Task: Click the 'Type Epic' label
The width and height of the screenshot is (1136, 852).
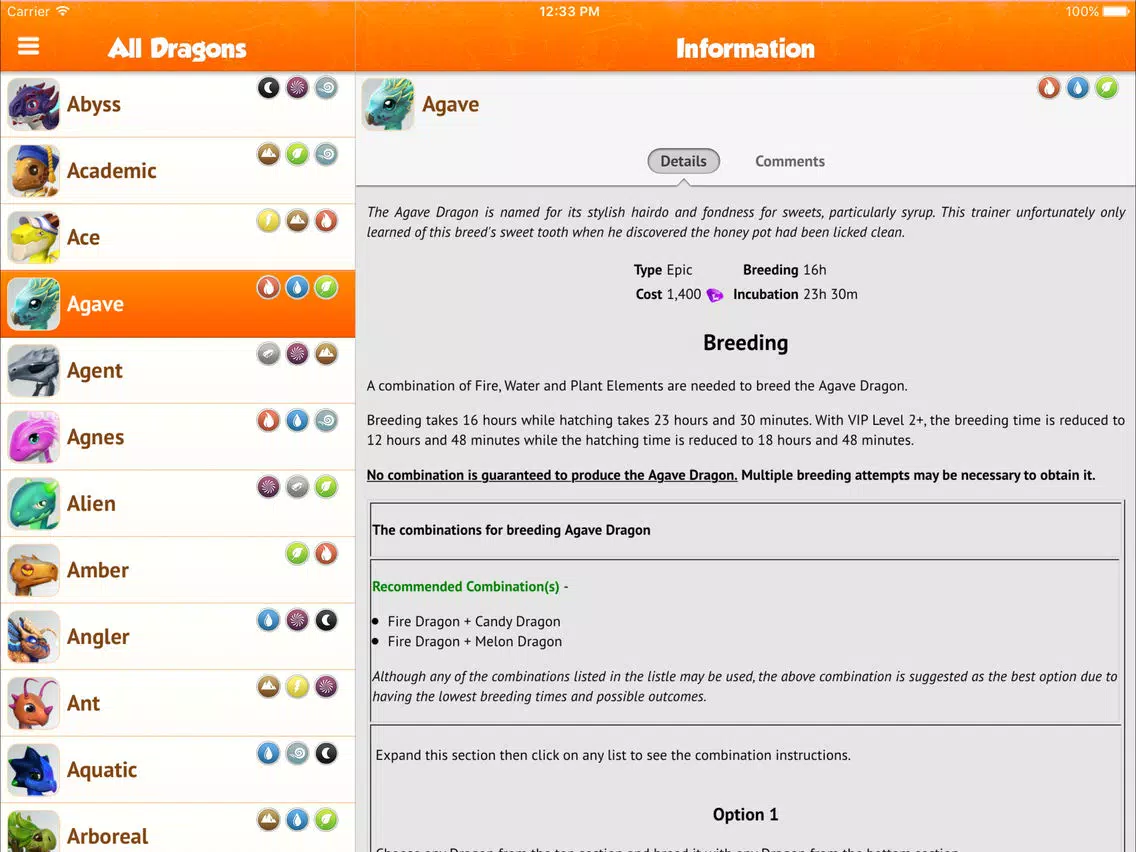Action: tap(663, 270)
